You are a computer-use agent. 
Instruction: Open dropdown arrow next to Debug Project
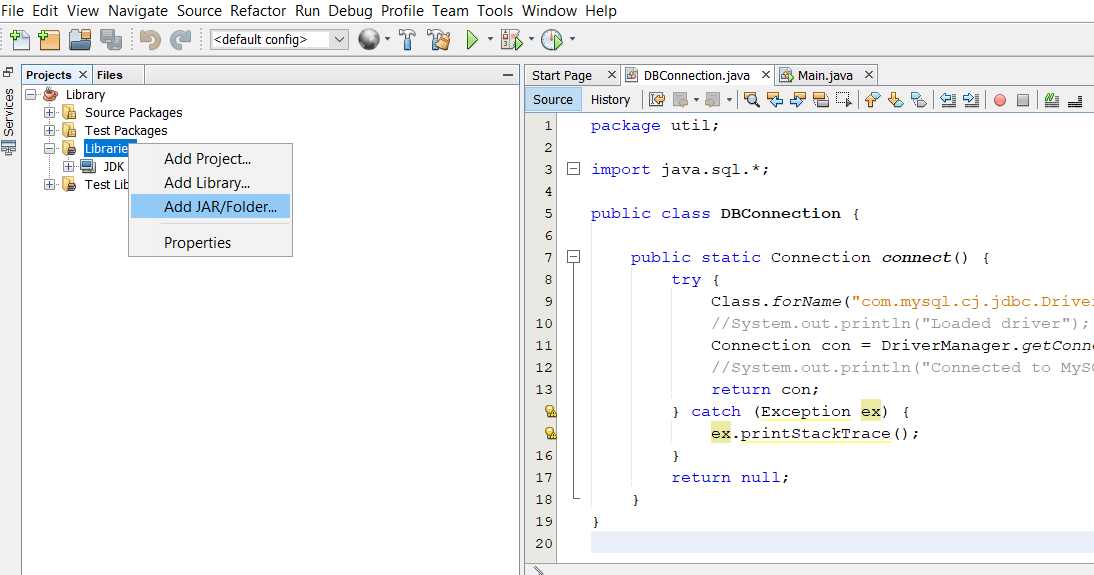[531, 40]
